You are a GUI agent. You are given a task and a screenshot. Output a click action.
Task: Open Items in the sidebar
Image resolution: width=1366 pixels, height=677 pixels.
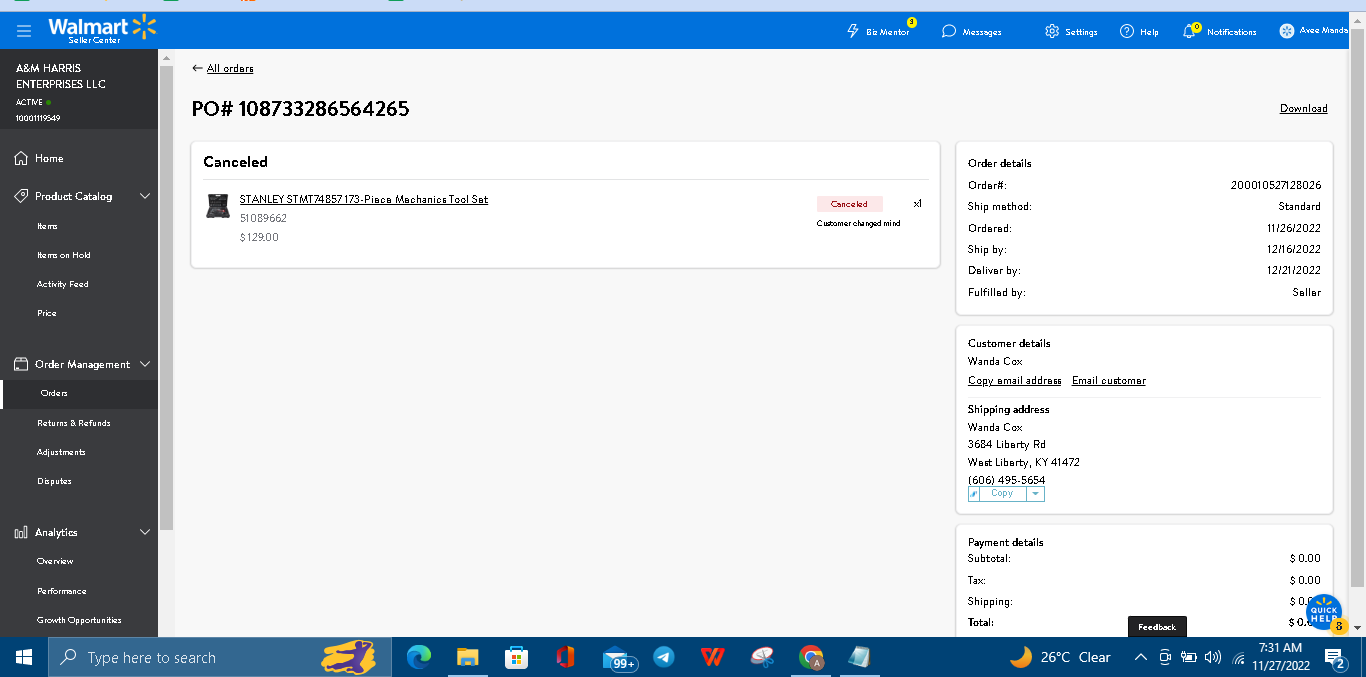(x=47, y=226)
